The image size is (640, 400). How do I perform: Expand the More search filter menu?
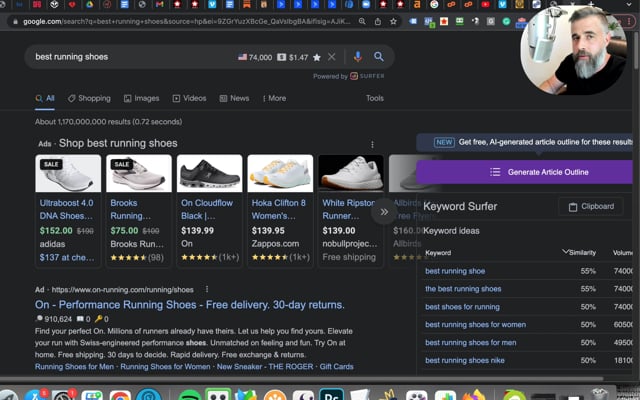point(274,98)
